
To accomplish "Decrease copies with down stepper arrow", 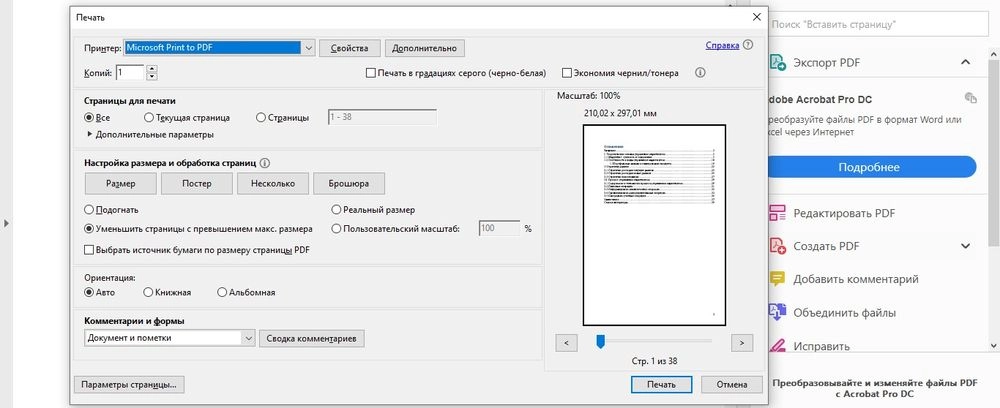I will tap(152, 76).
